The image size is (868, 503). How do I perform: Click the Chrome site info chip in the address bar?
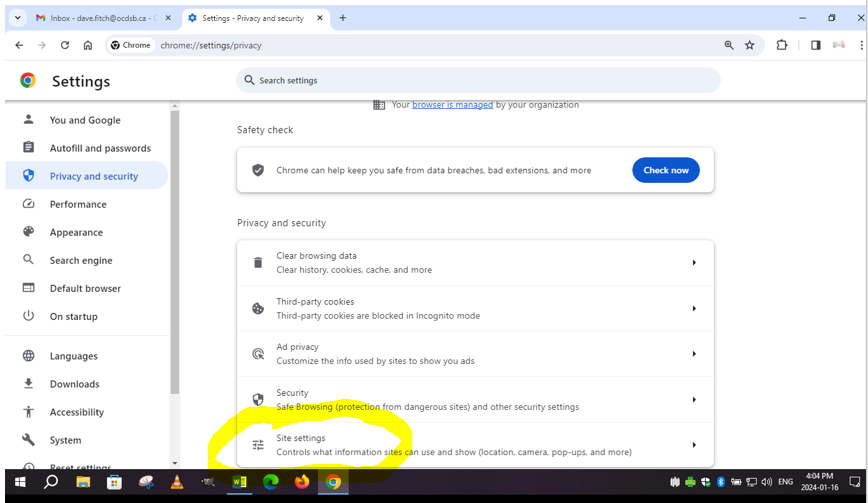point(131,45)
